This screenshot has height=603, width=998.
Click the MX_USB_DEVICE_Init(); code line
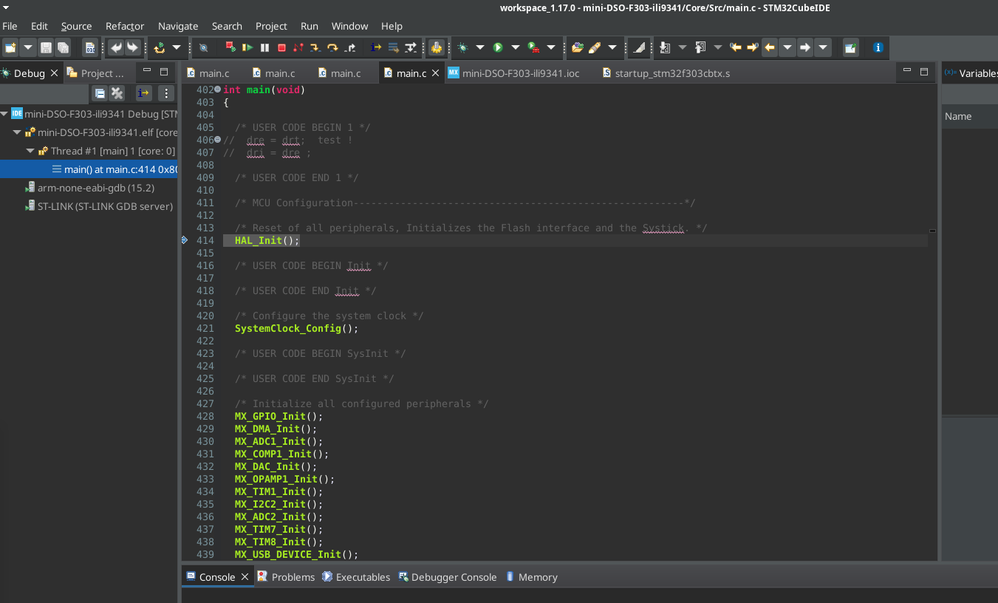[296, 555]
